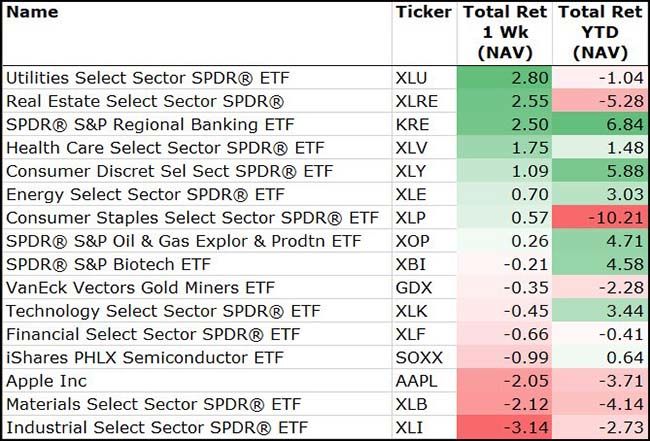
Task: Click the -2.12 weekly return cell
Action: point(504,404)
